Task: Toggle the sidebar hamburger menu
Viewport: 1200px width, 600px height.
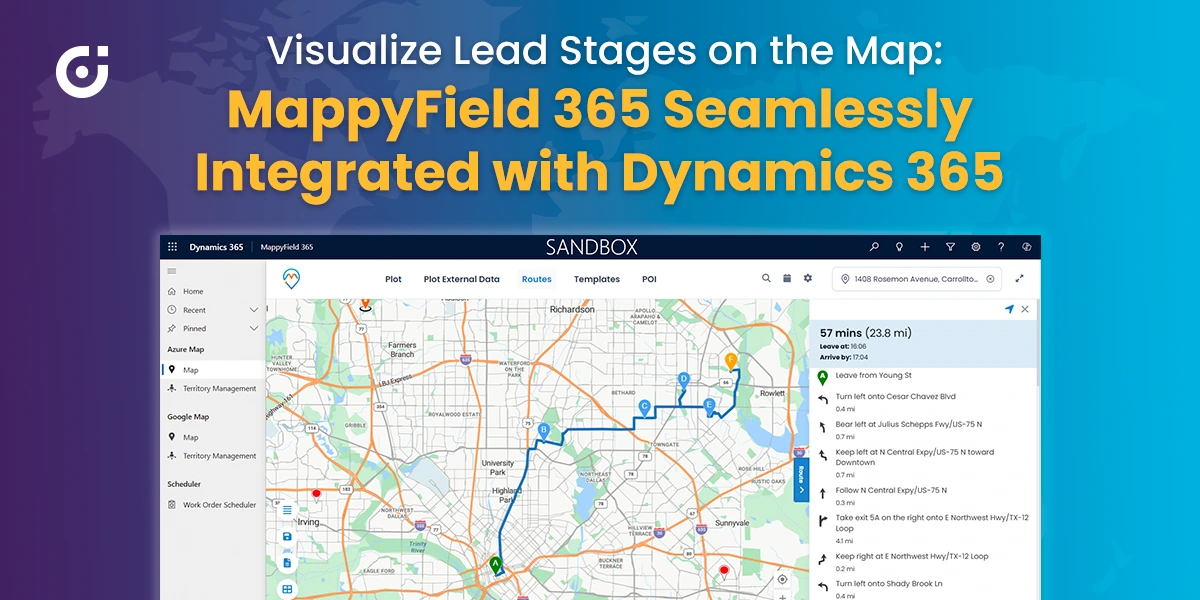Action: (172, 271)
